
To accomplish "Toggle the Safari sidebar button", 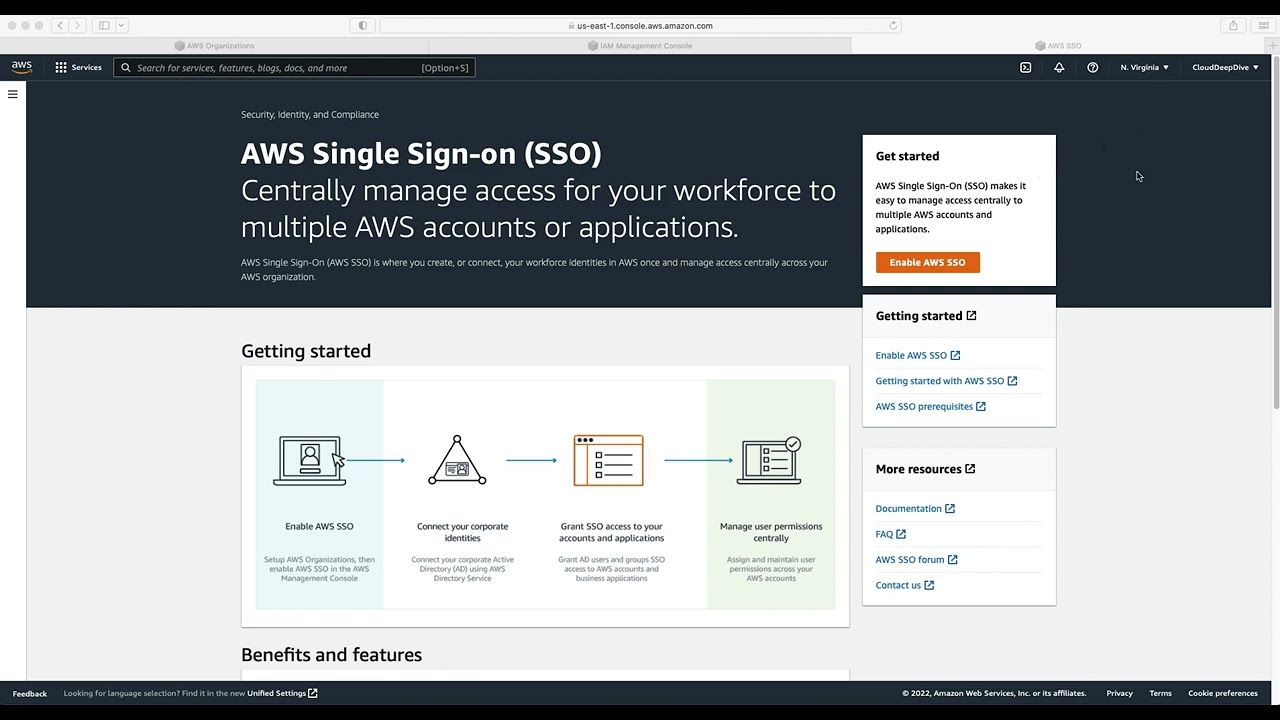I will click(104, 25).
